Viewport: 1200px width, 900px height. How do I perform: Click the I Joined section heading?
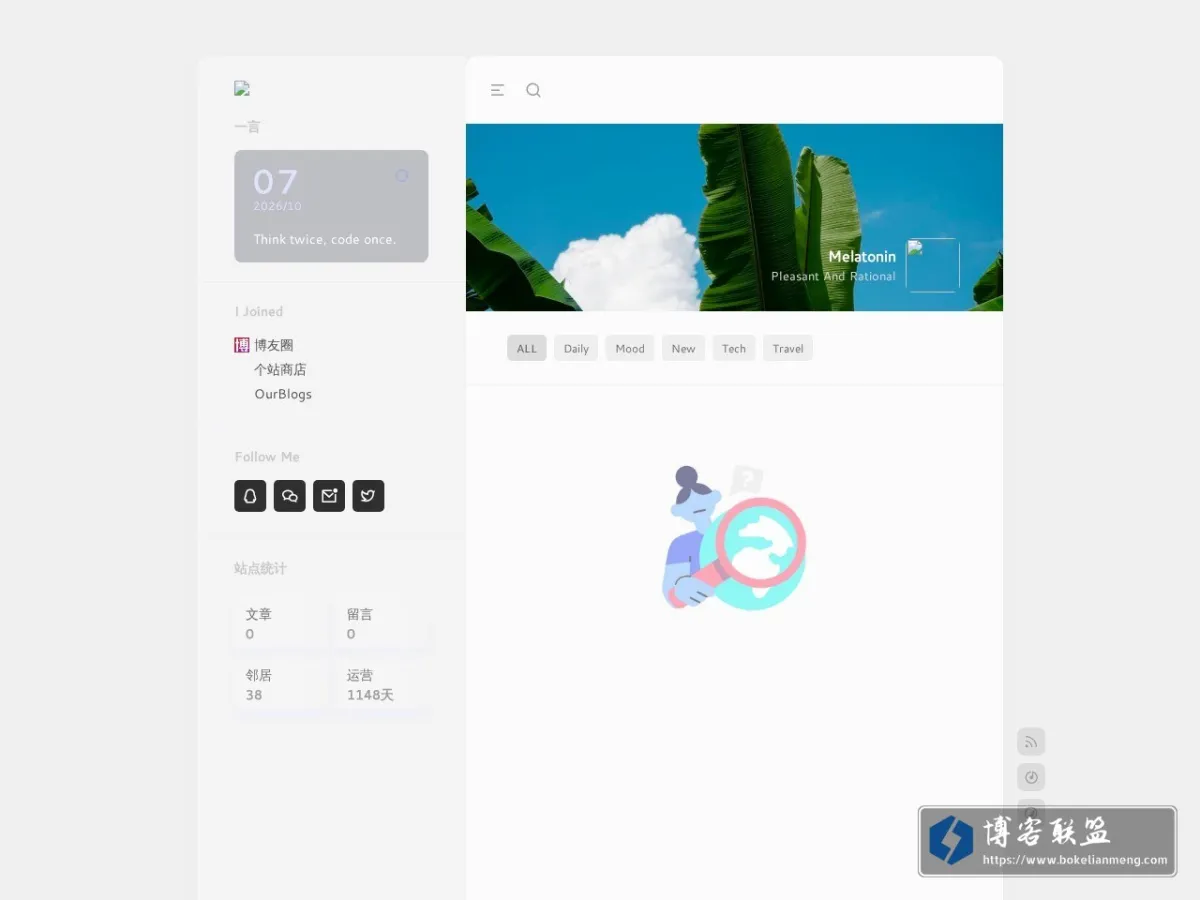(x=259, y=312)
